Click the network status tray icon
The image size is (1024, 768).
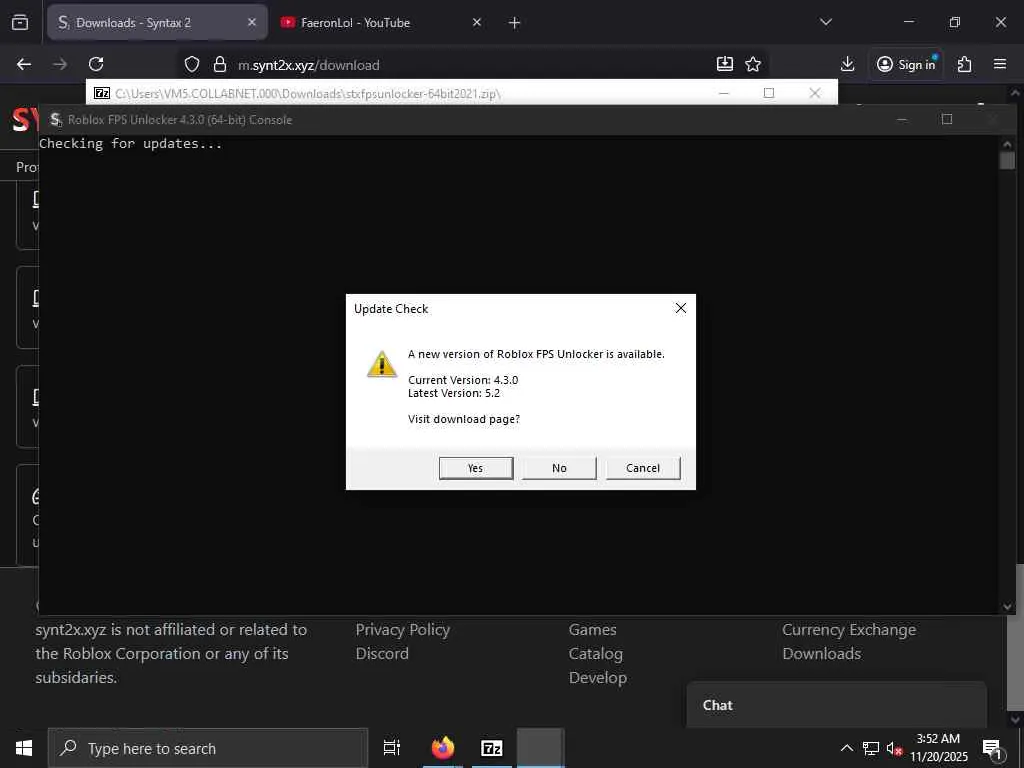click(871, 748)
